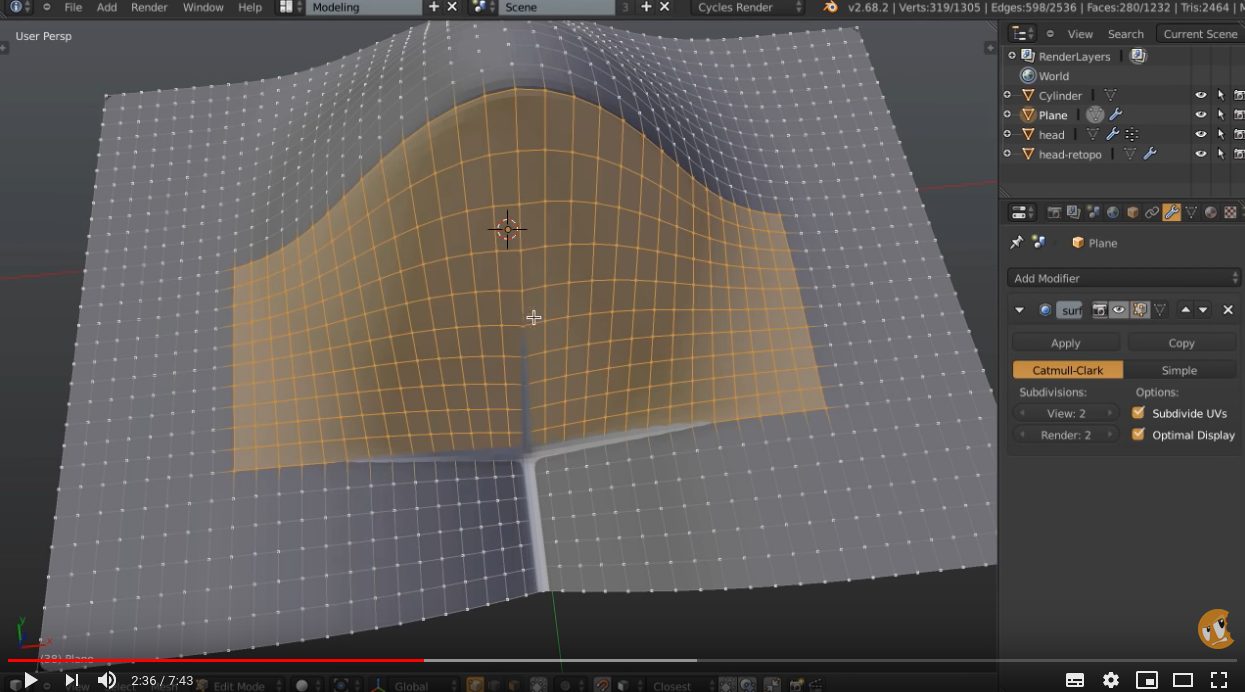Click the Apply modifier button
1245x692 pixels.
(x=1064, y=342)
